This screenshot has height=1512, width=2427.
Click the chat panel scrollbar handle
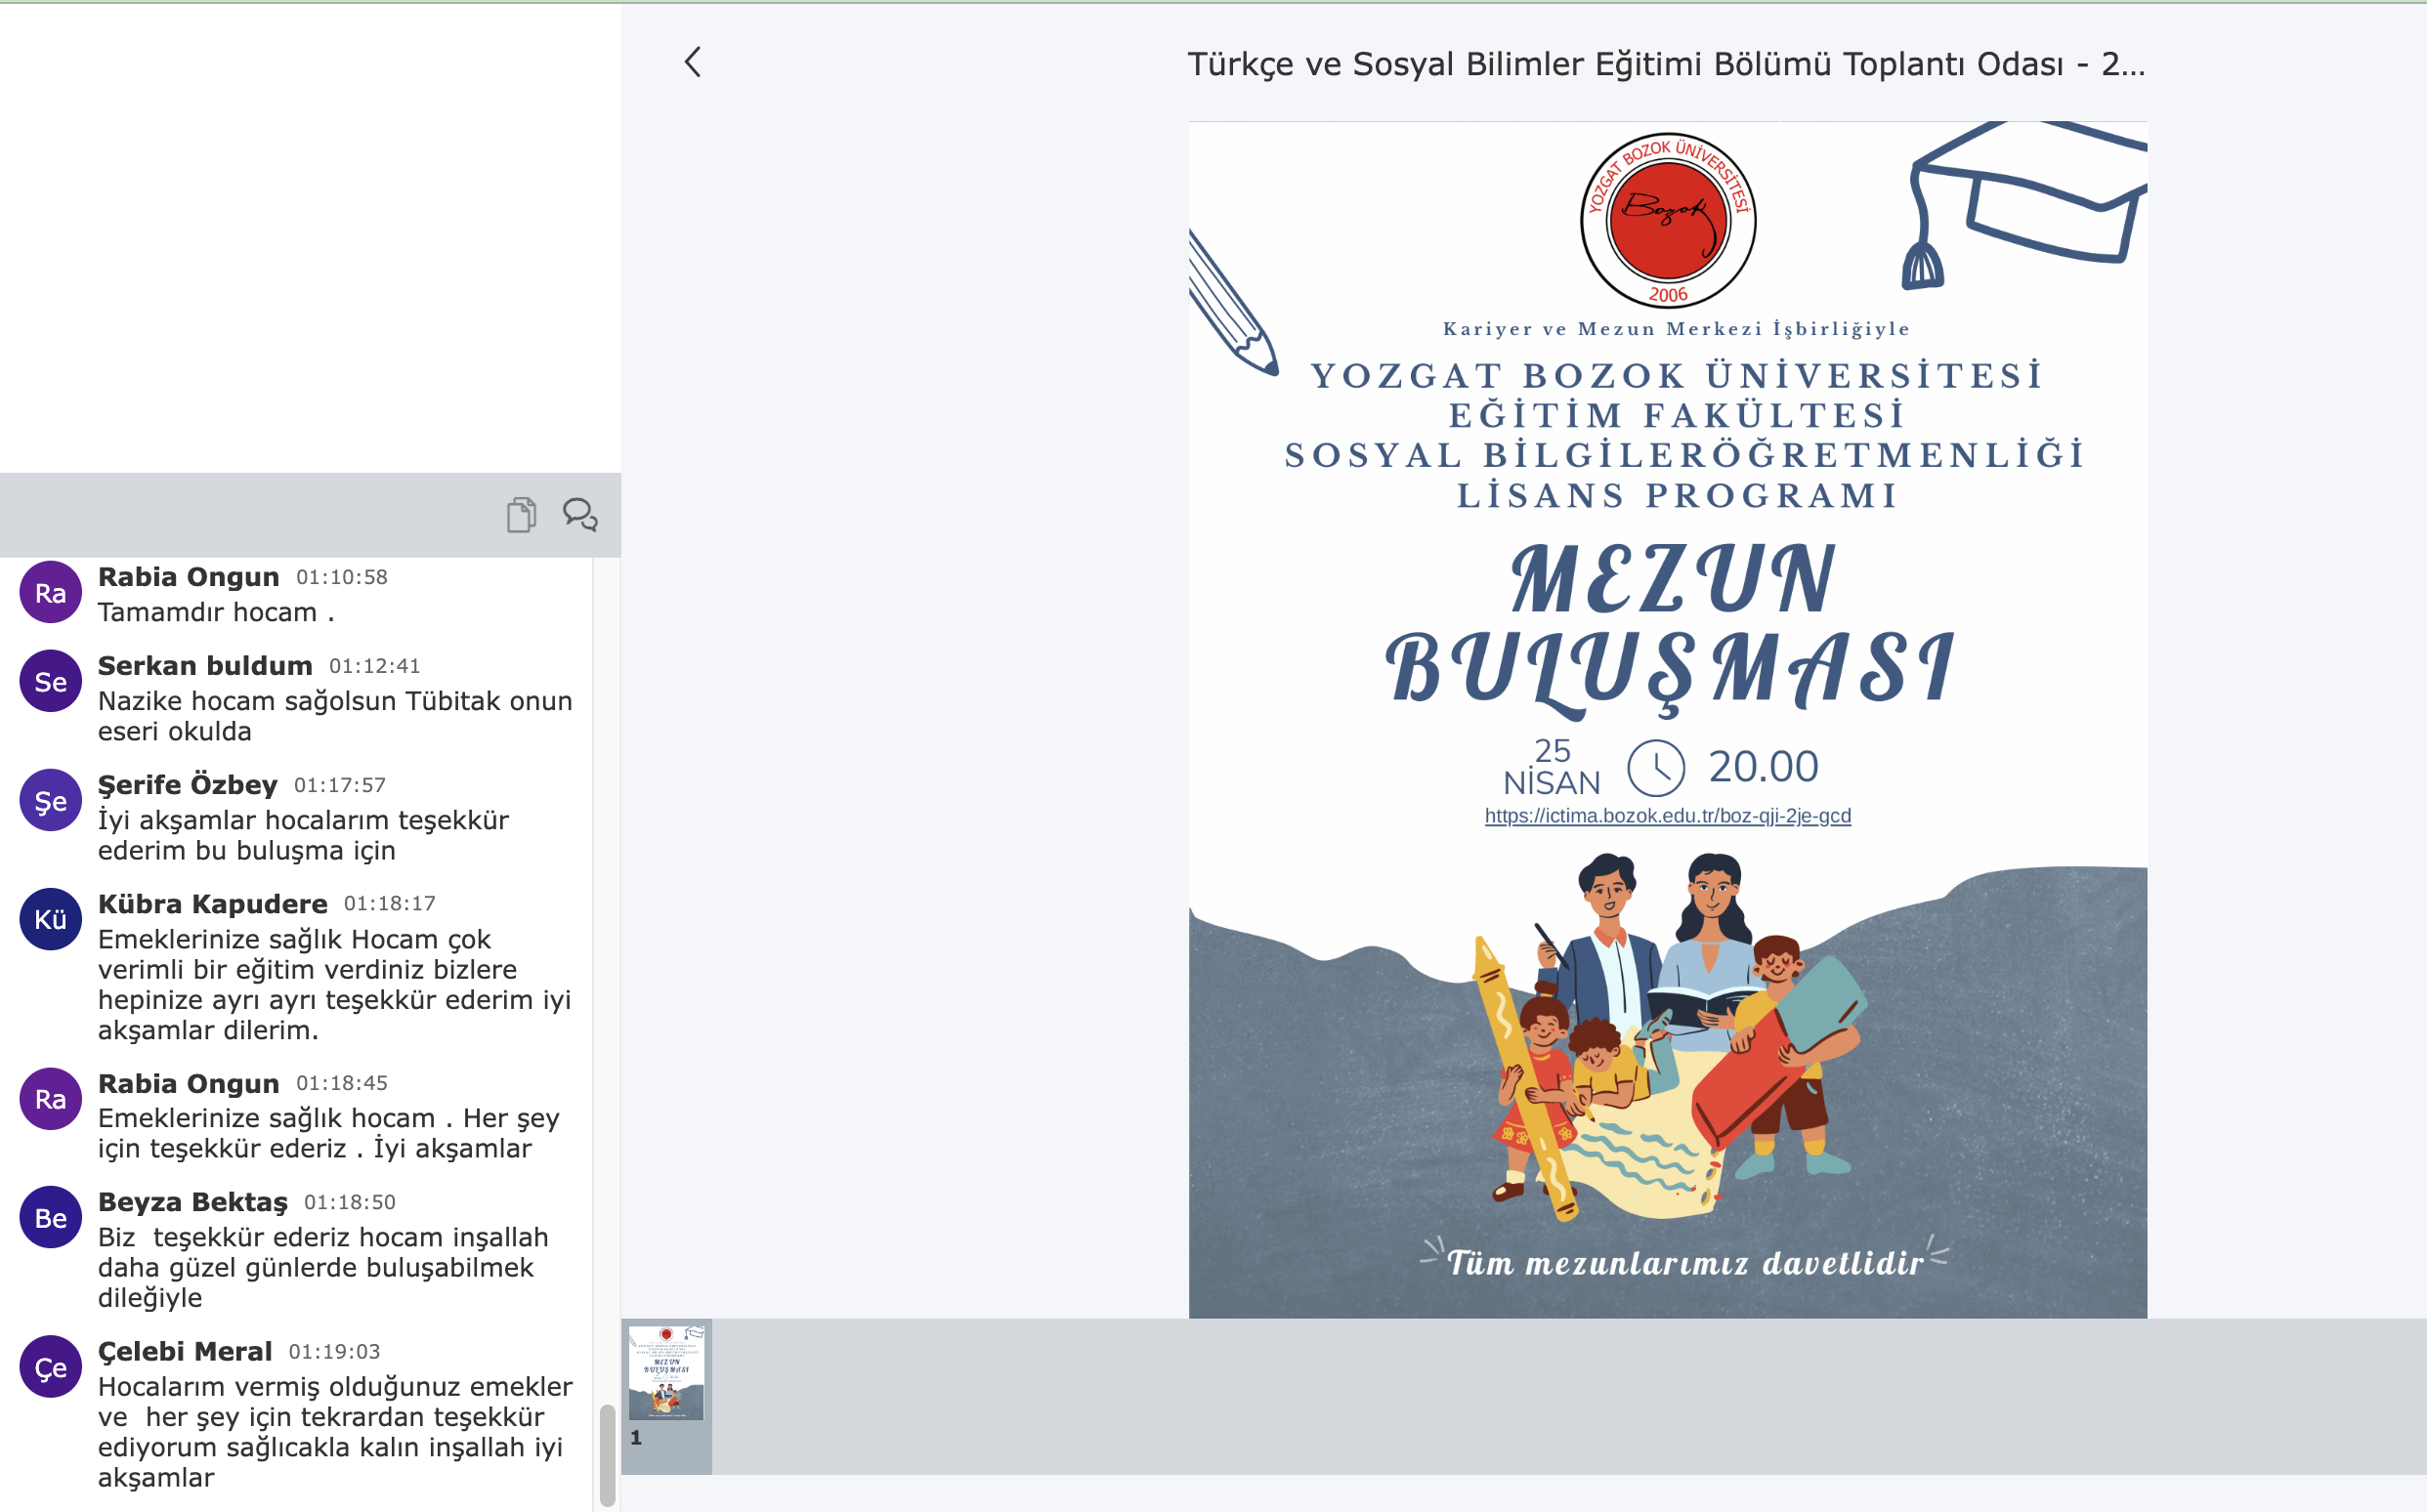tap(607, 1456)
